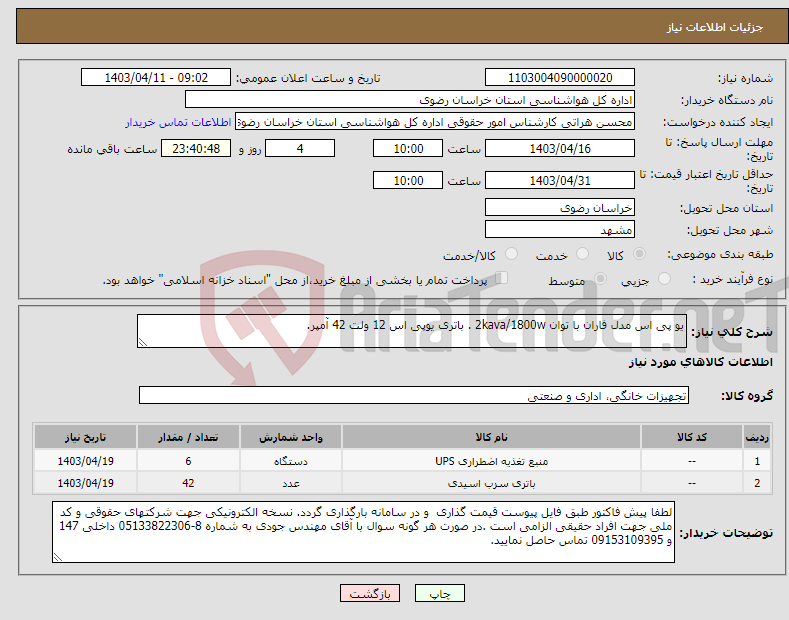Image resolution: width=789 pixels, height=620 pixels.
Task: Click the goods group field تجهیزات خانگی، اداری و صنعتی
Action: (414, 396)
